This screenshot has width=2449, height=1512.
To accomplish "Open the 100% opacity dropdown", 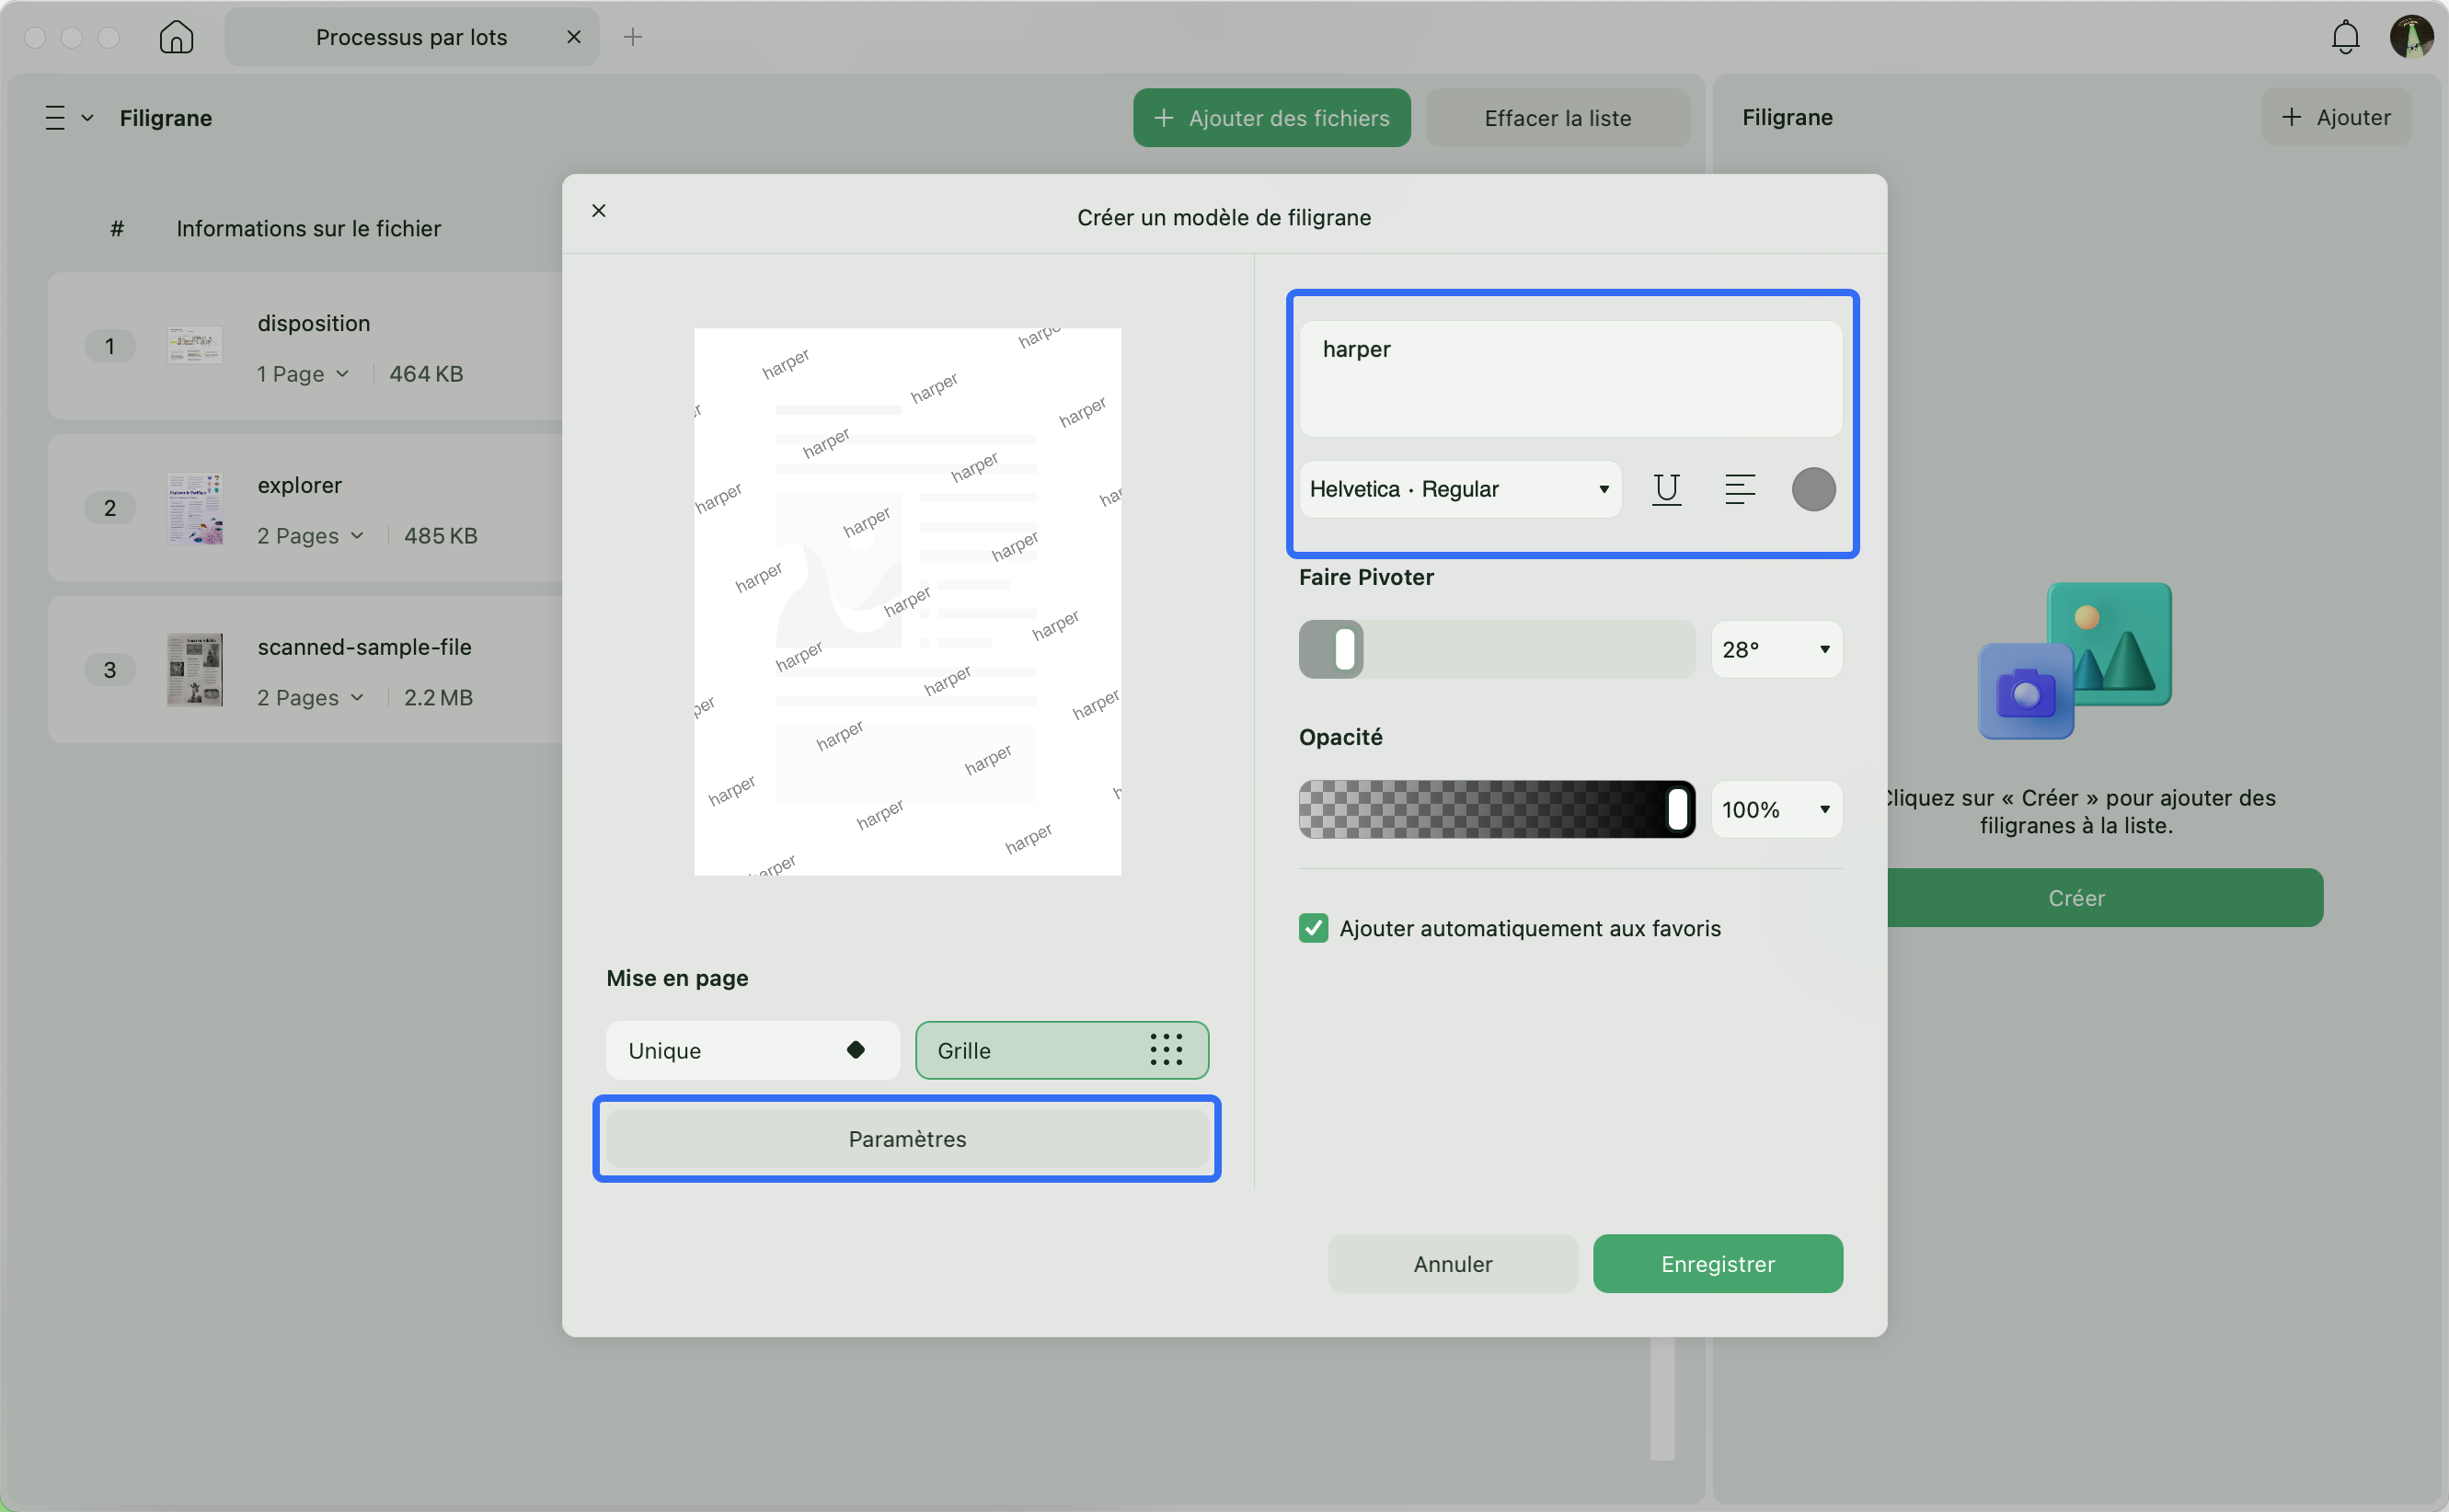I will click(x=1776, y=809).
